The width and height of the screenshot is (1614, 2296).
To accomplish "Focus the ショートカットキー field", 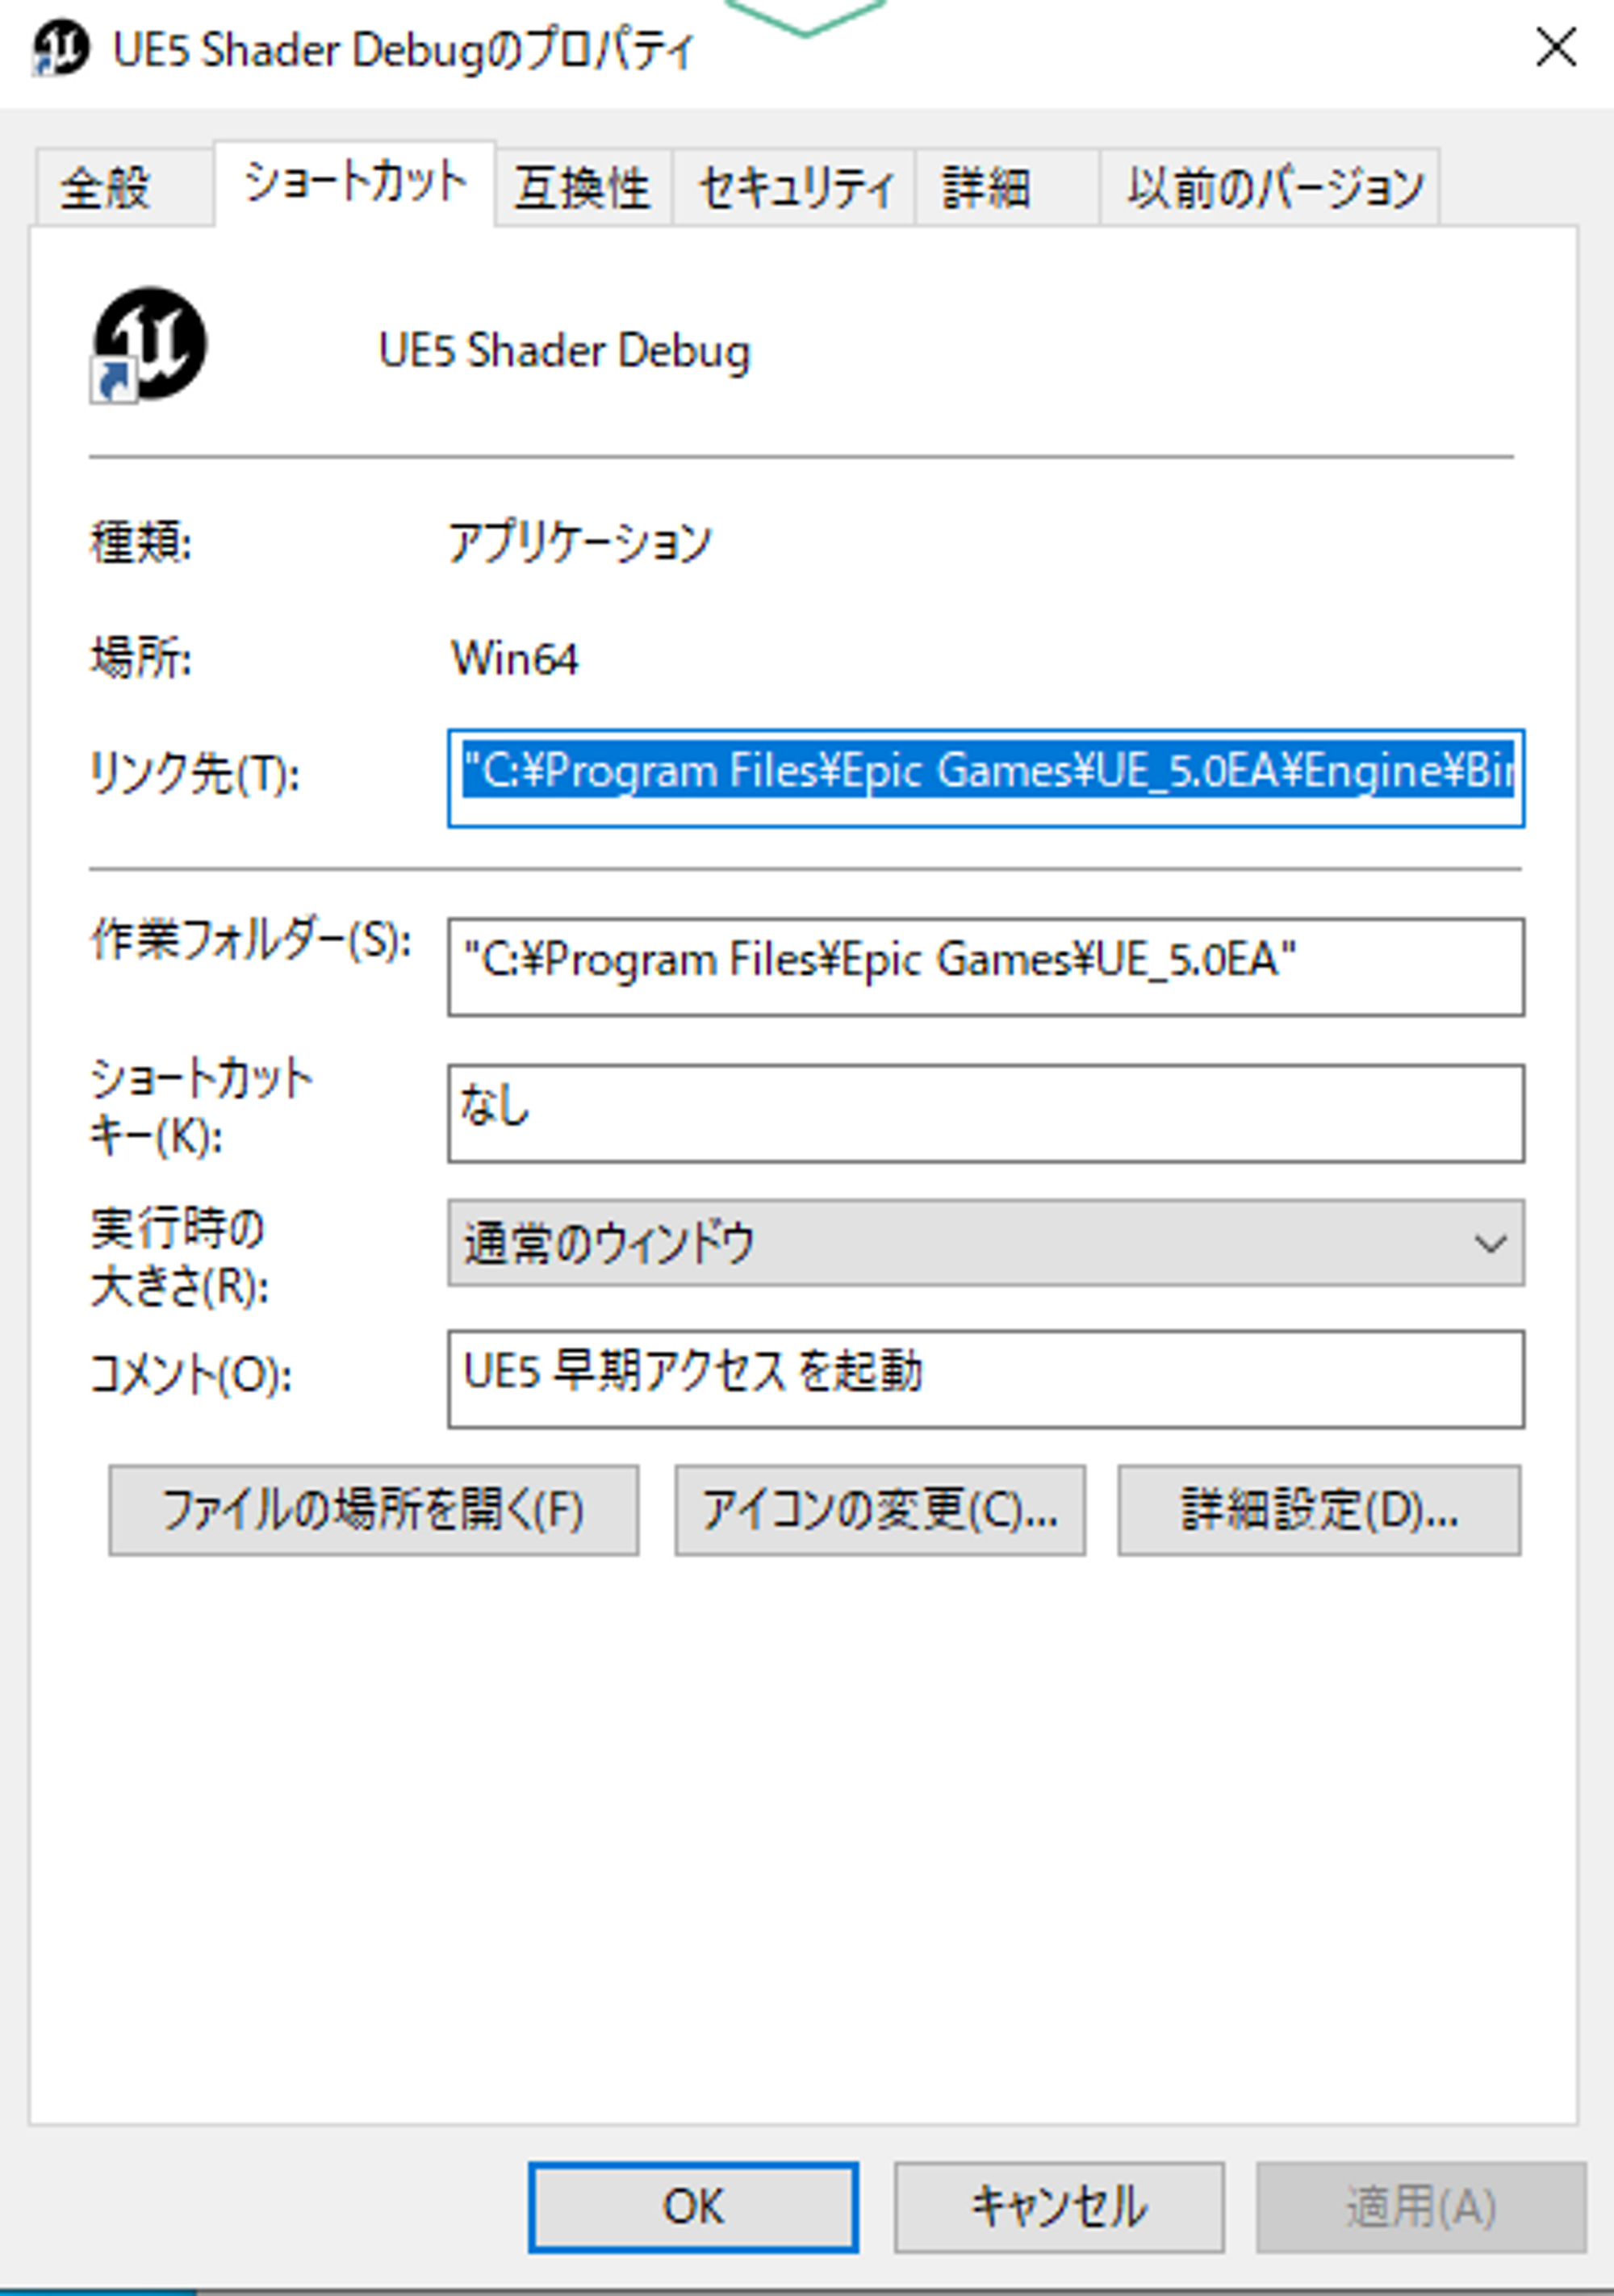I will [x=985, y=1112].
